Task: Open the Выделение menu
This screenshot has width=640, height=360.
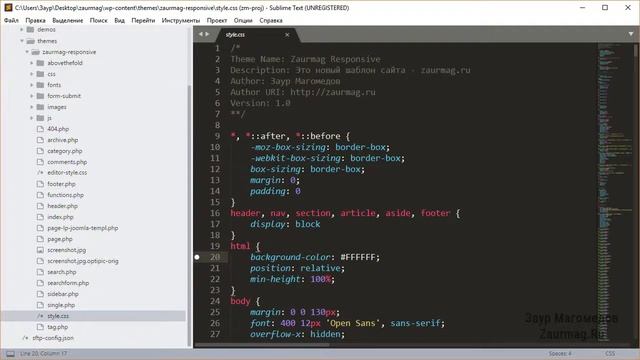Action: point(68,20)
